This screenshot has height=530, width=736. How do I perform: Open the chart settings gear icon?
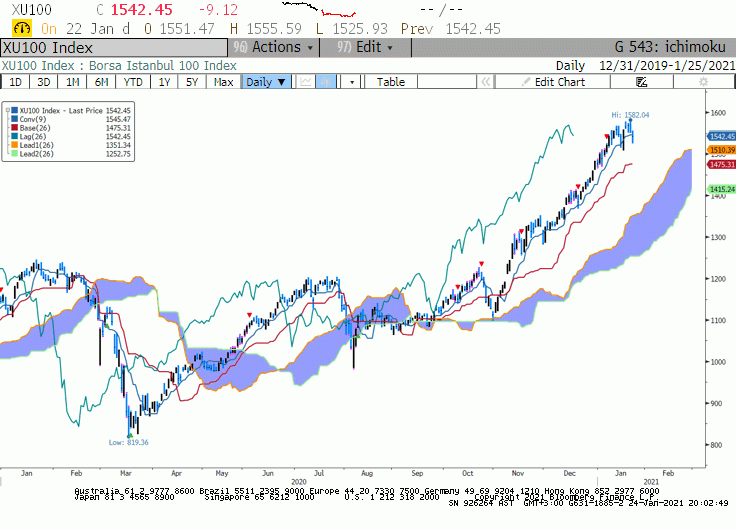703,82
